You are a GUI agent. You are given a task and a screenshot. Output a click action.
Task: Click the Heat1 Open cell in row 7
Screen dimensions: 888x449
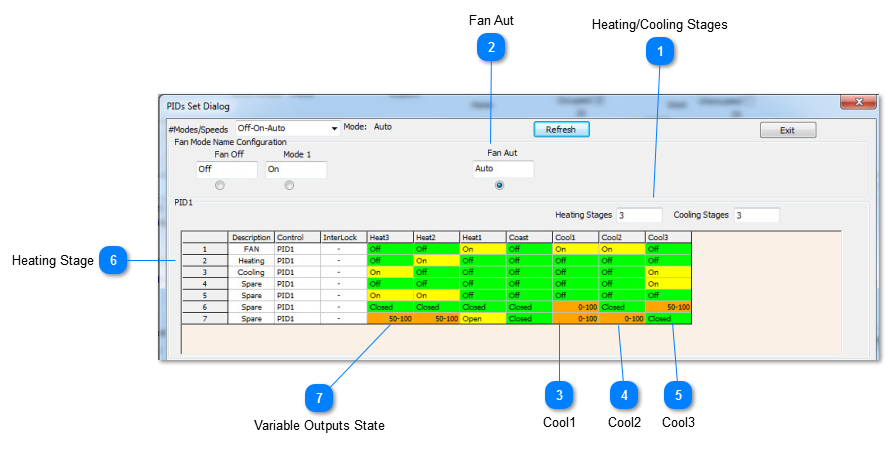pos(483,319)
